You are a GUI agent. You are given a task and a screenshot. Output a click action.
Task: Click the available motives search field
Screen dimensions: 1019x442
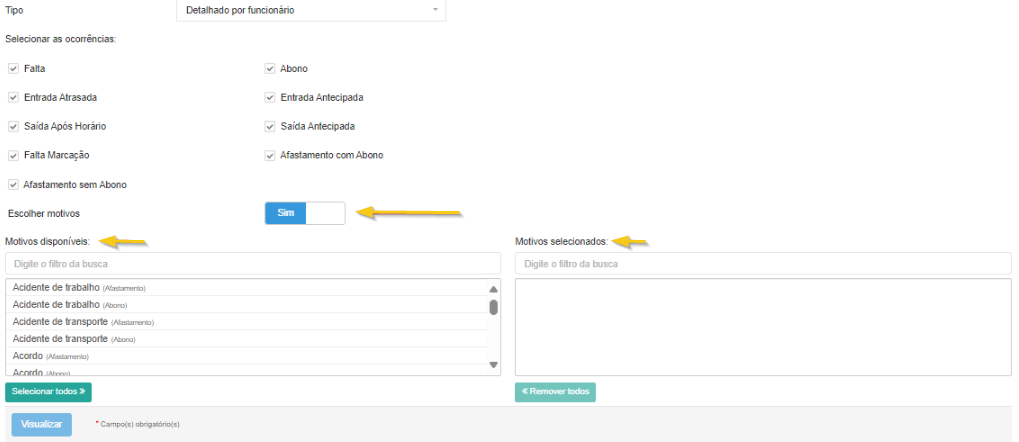pyautogui.click(x=252, y=264)
